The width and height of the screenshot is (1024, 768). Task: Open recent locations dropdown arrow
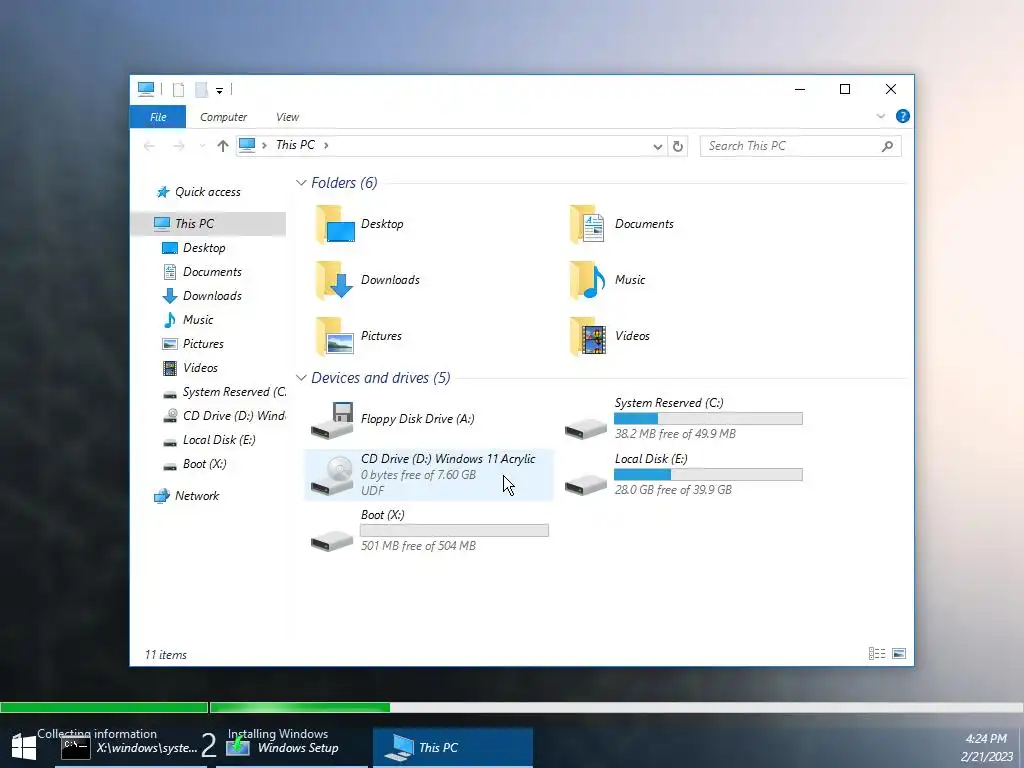click(202, 146)
